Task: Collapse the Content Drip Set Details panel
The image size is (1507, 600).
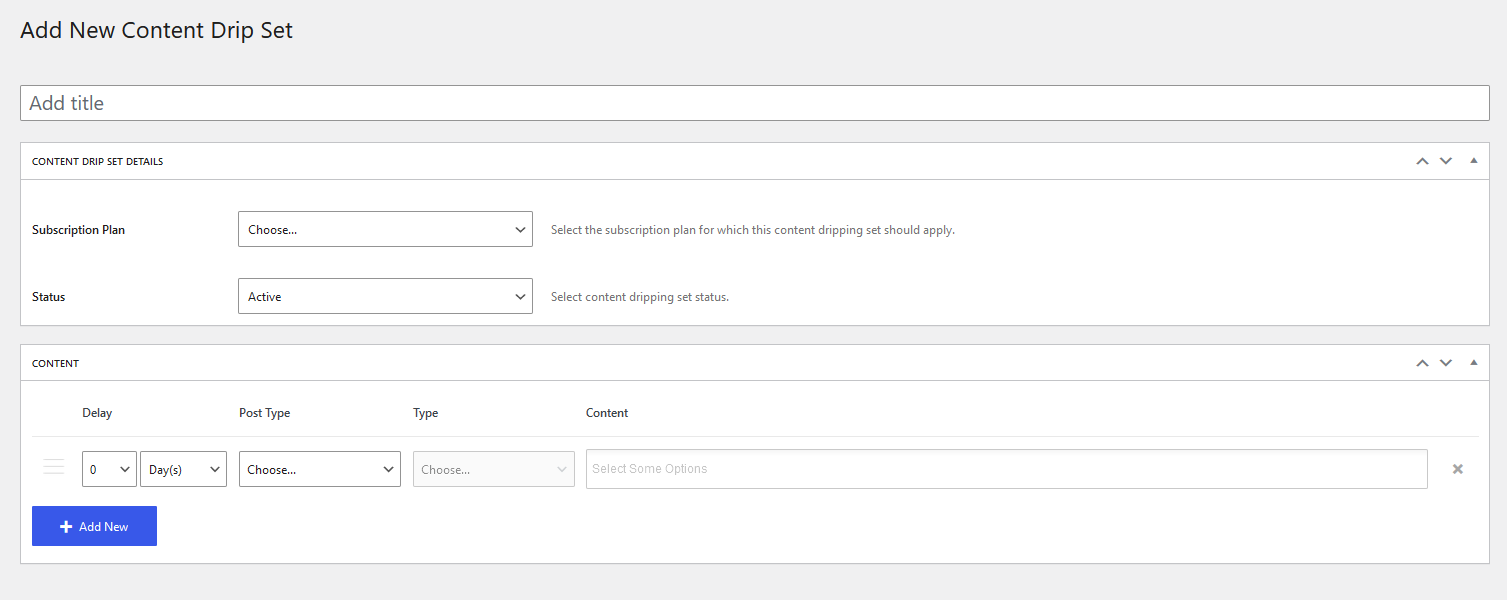Action: click(1473, 161)
